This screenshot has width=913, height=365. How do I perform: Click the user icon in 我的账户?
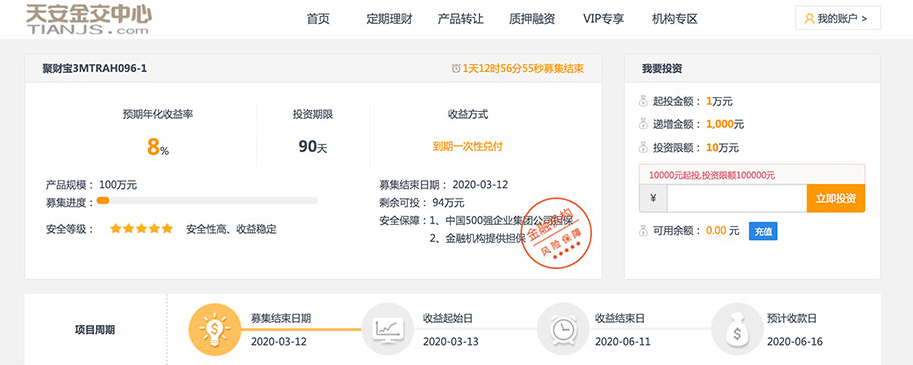click(809, 19)
